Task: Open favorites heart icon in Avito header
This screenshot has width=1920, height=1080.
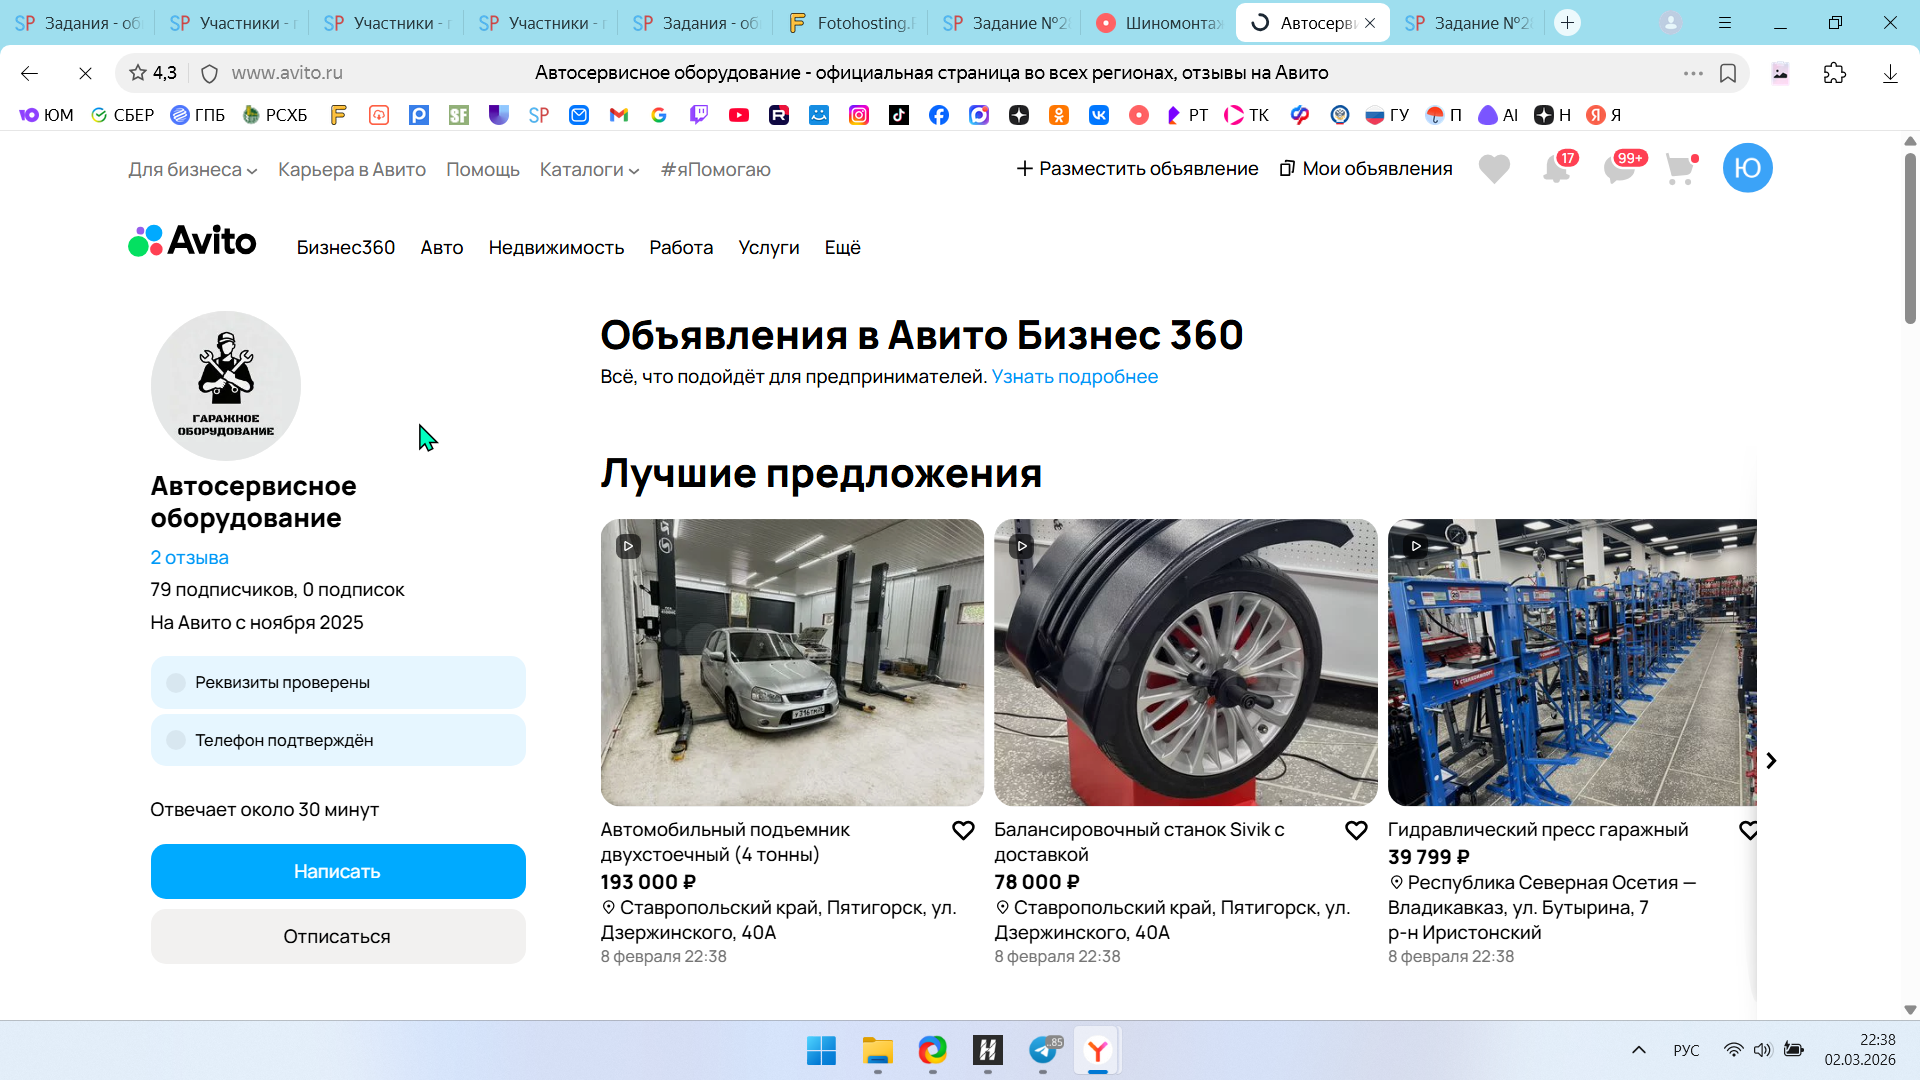Action: click(x=1494, y=169)
